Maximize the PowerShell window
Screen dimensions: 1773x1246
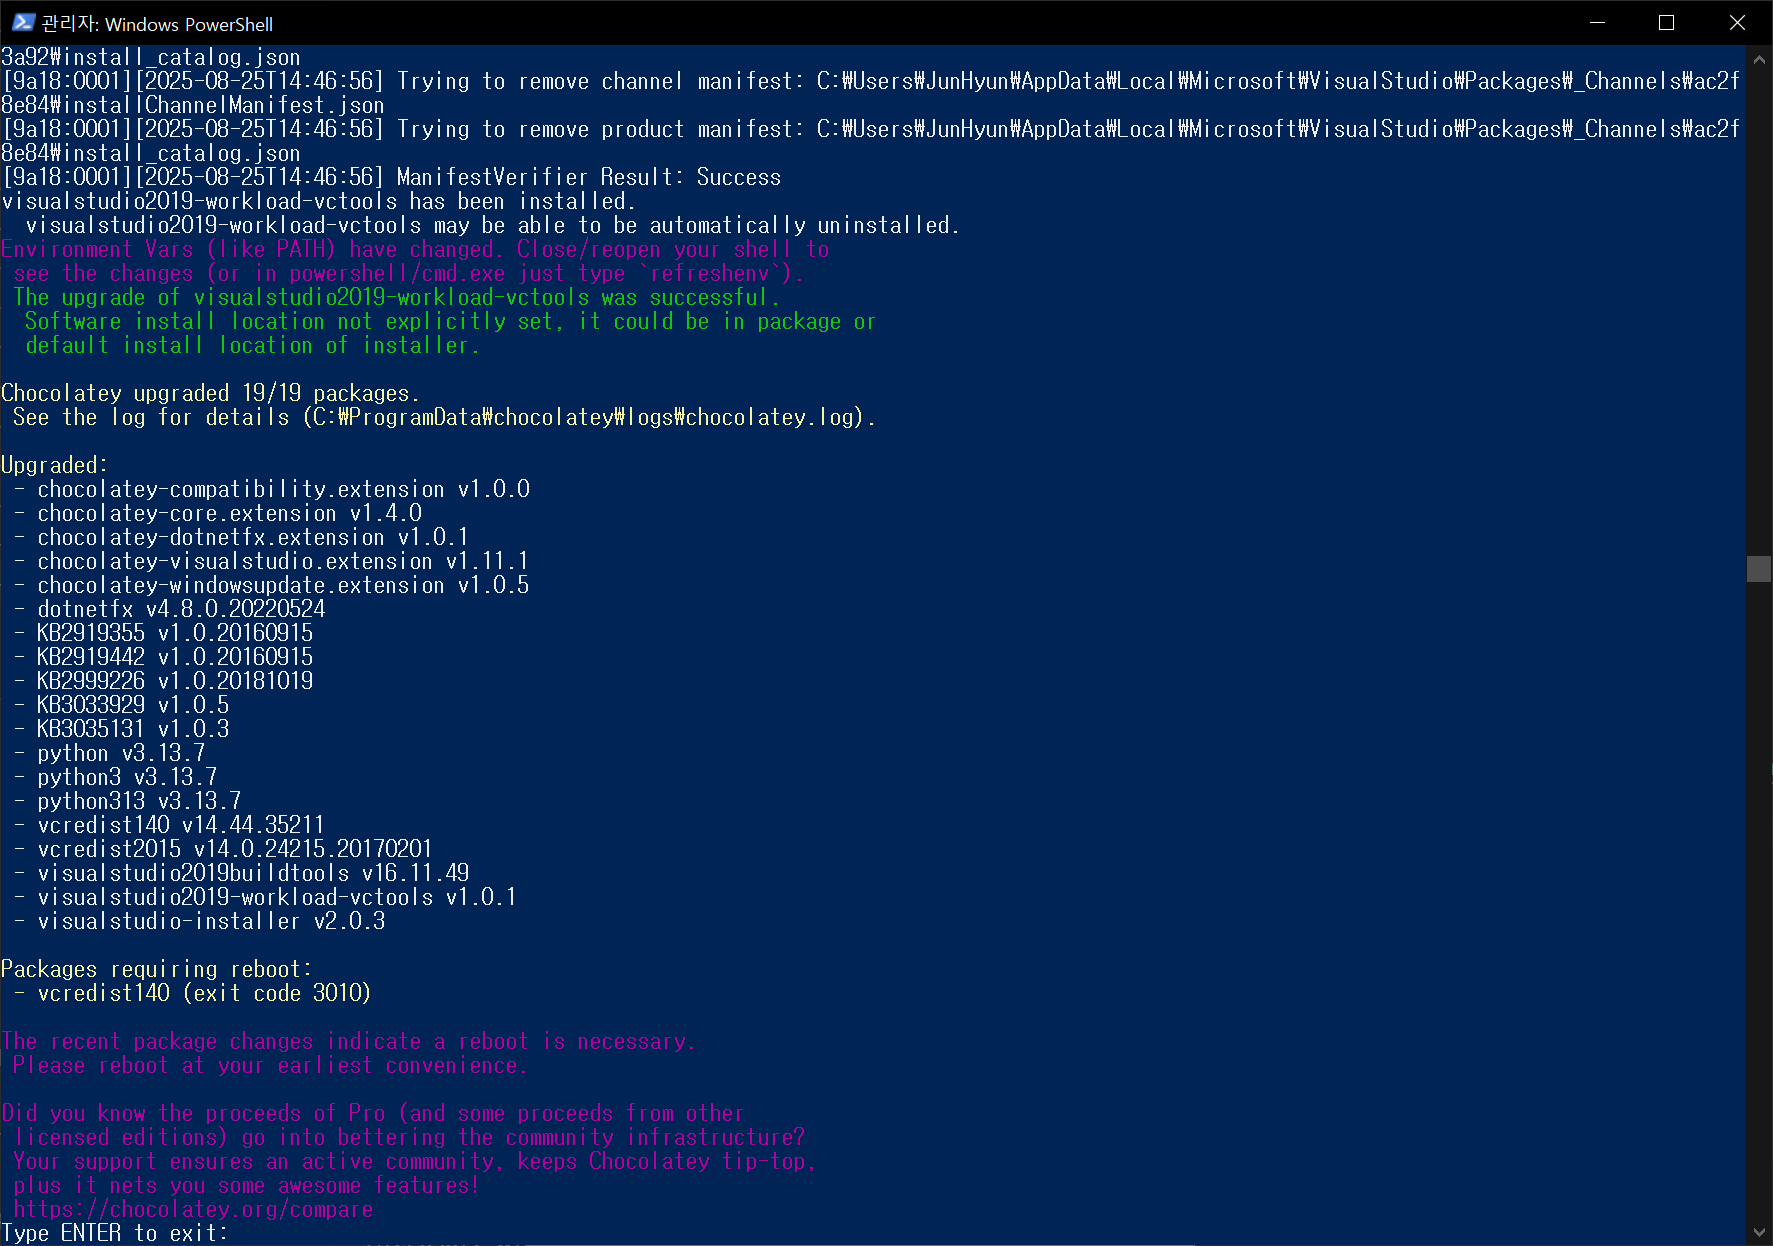point(1667,22)
